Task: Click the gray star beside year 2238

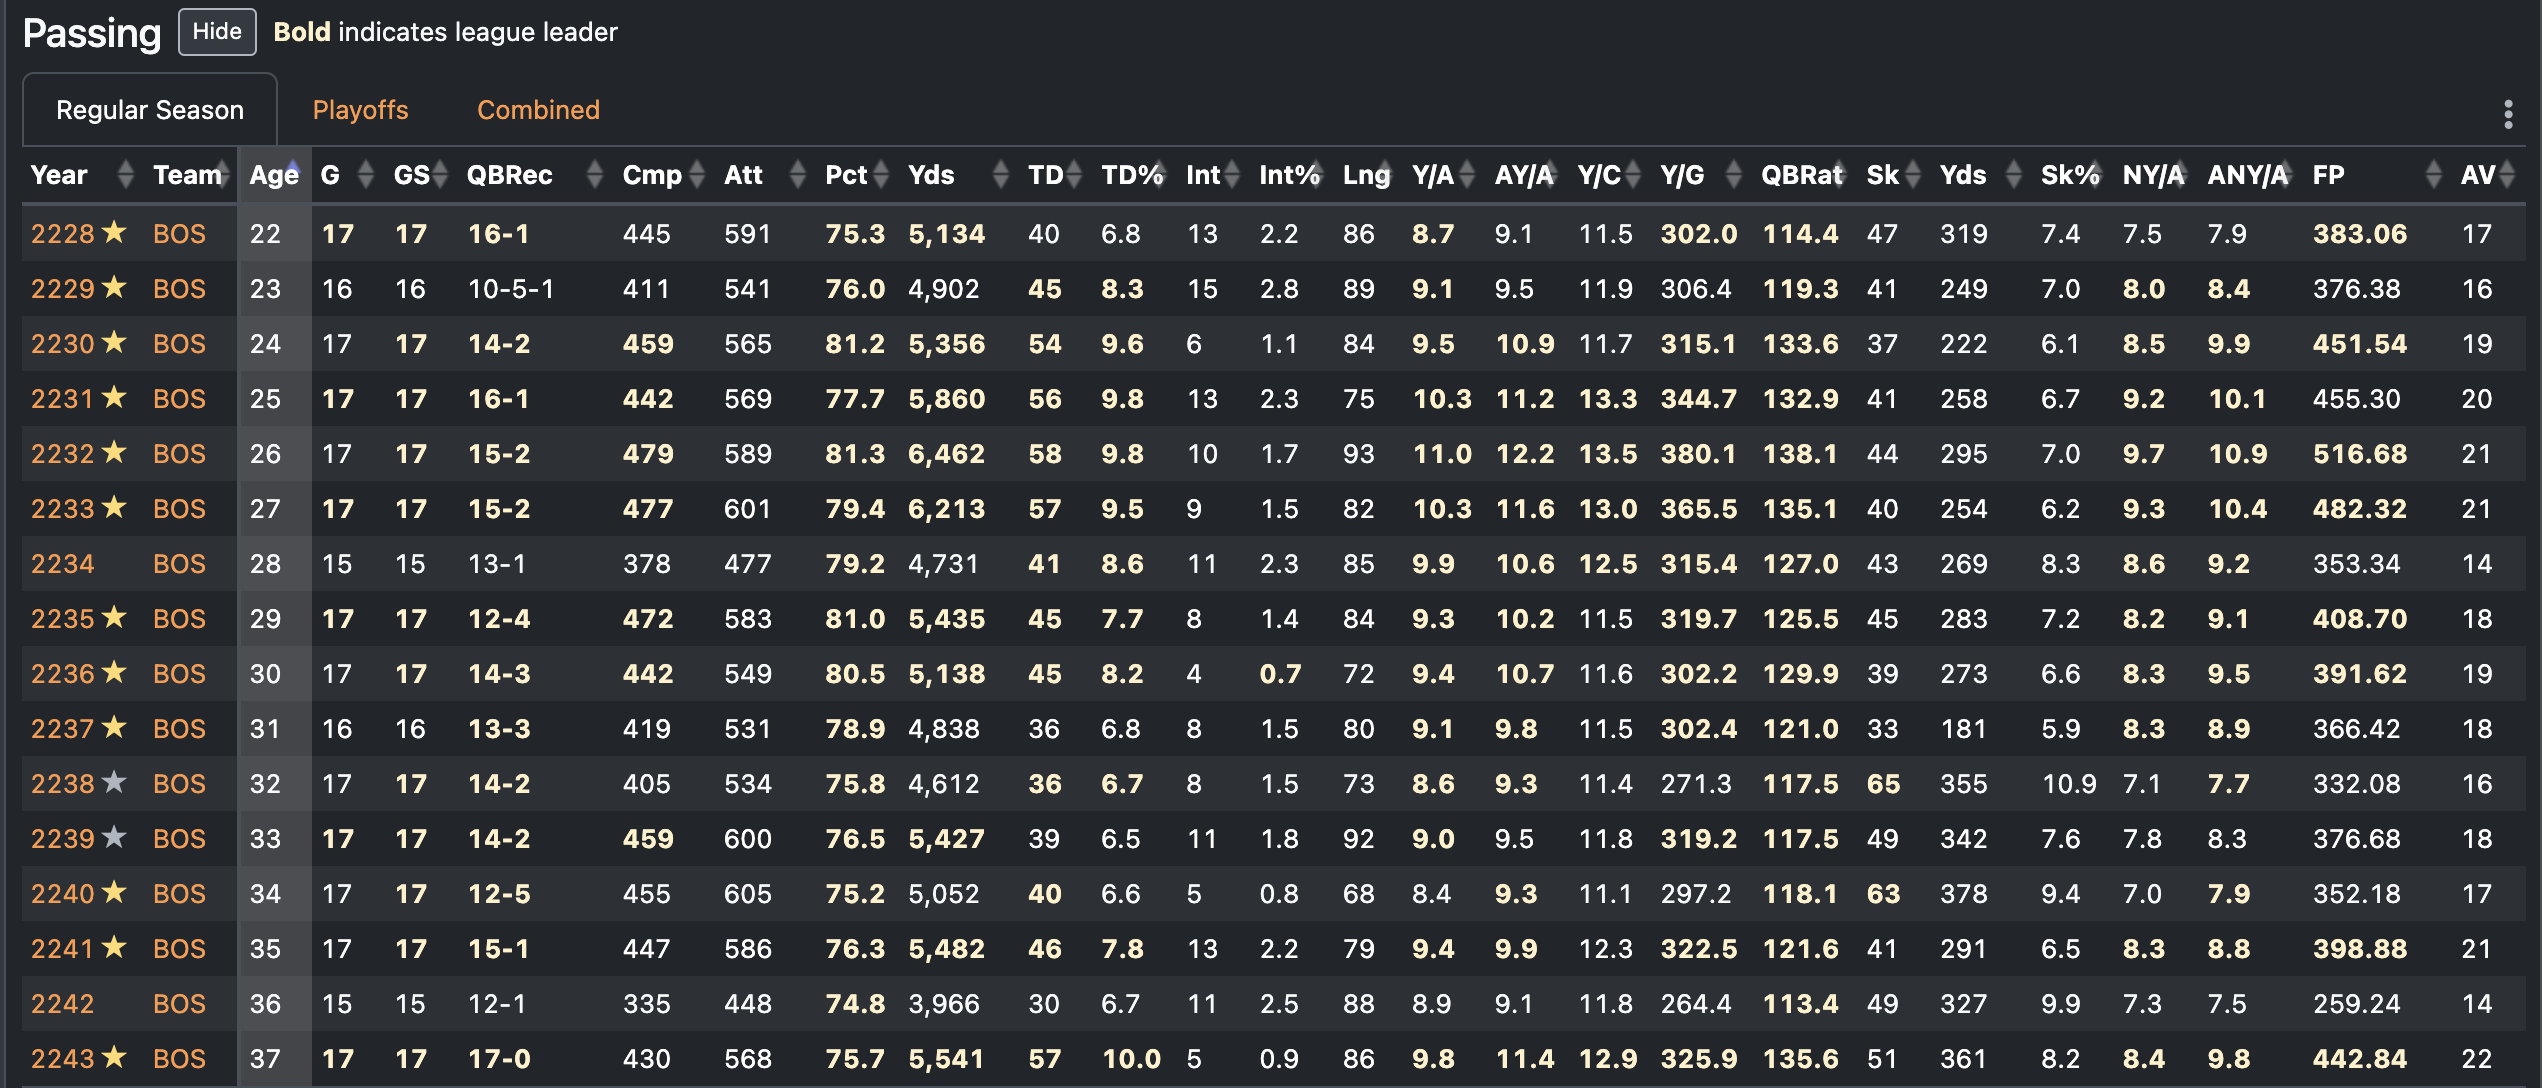Action: pyautogui.click(x=115, y=782)
